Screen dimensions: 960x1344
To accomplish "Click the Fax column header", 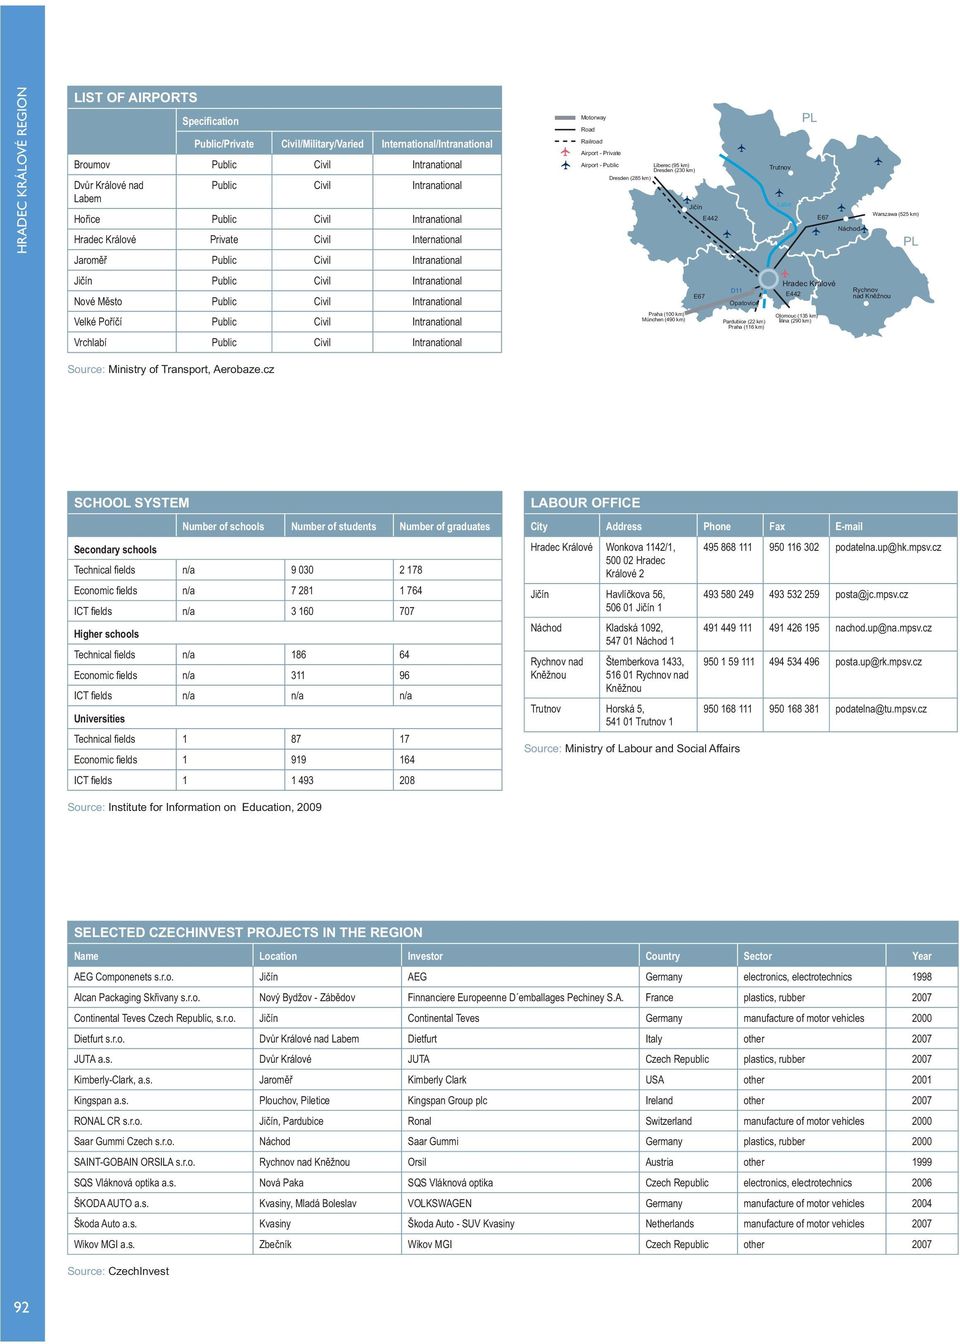I will coord(777,527).
